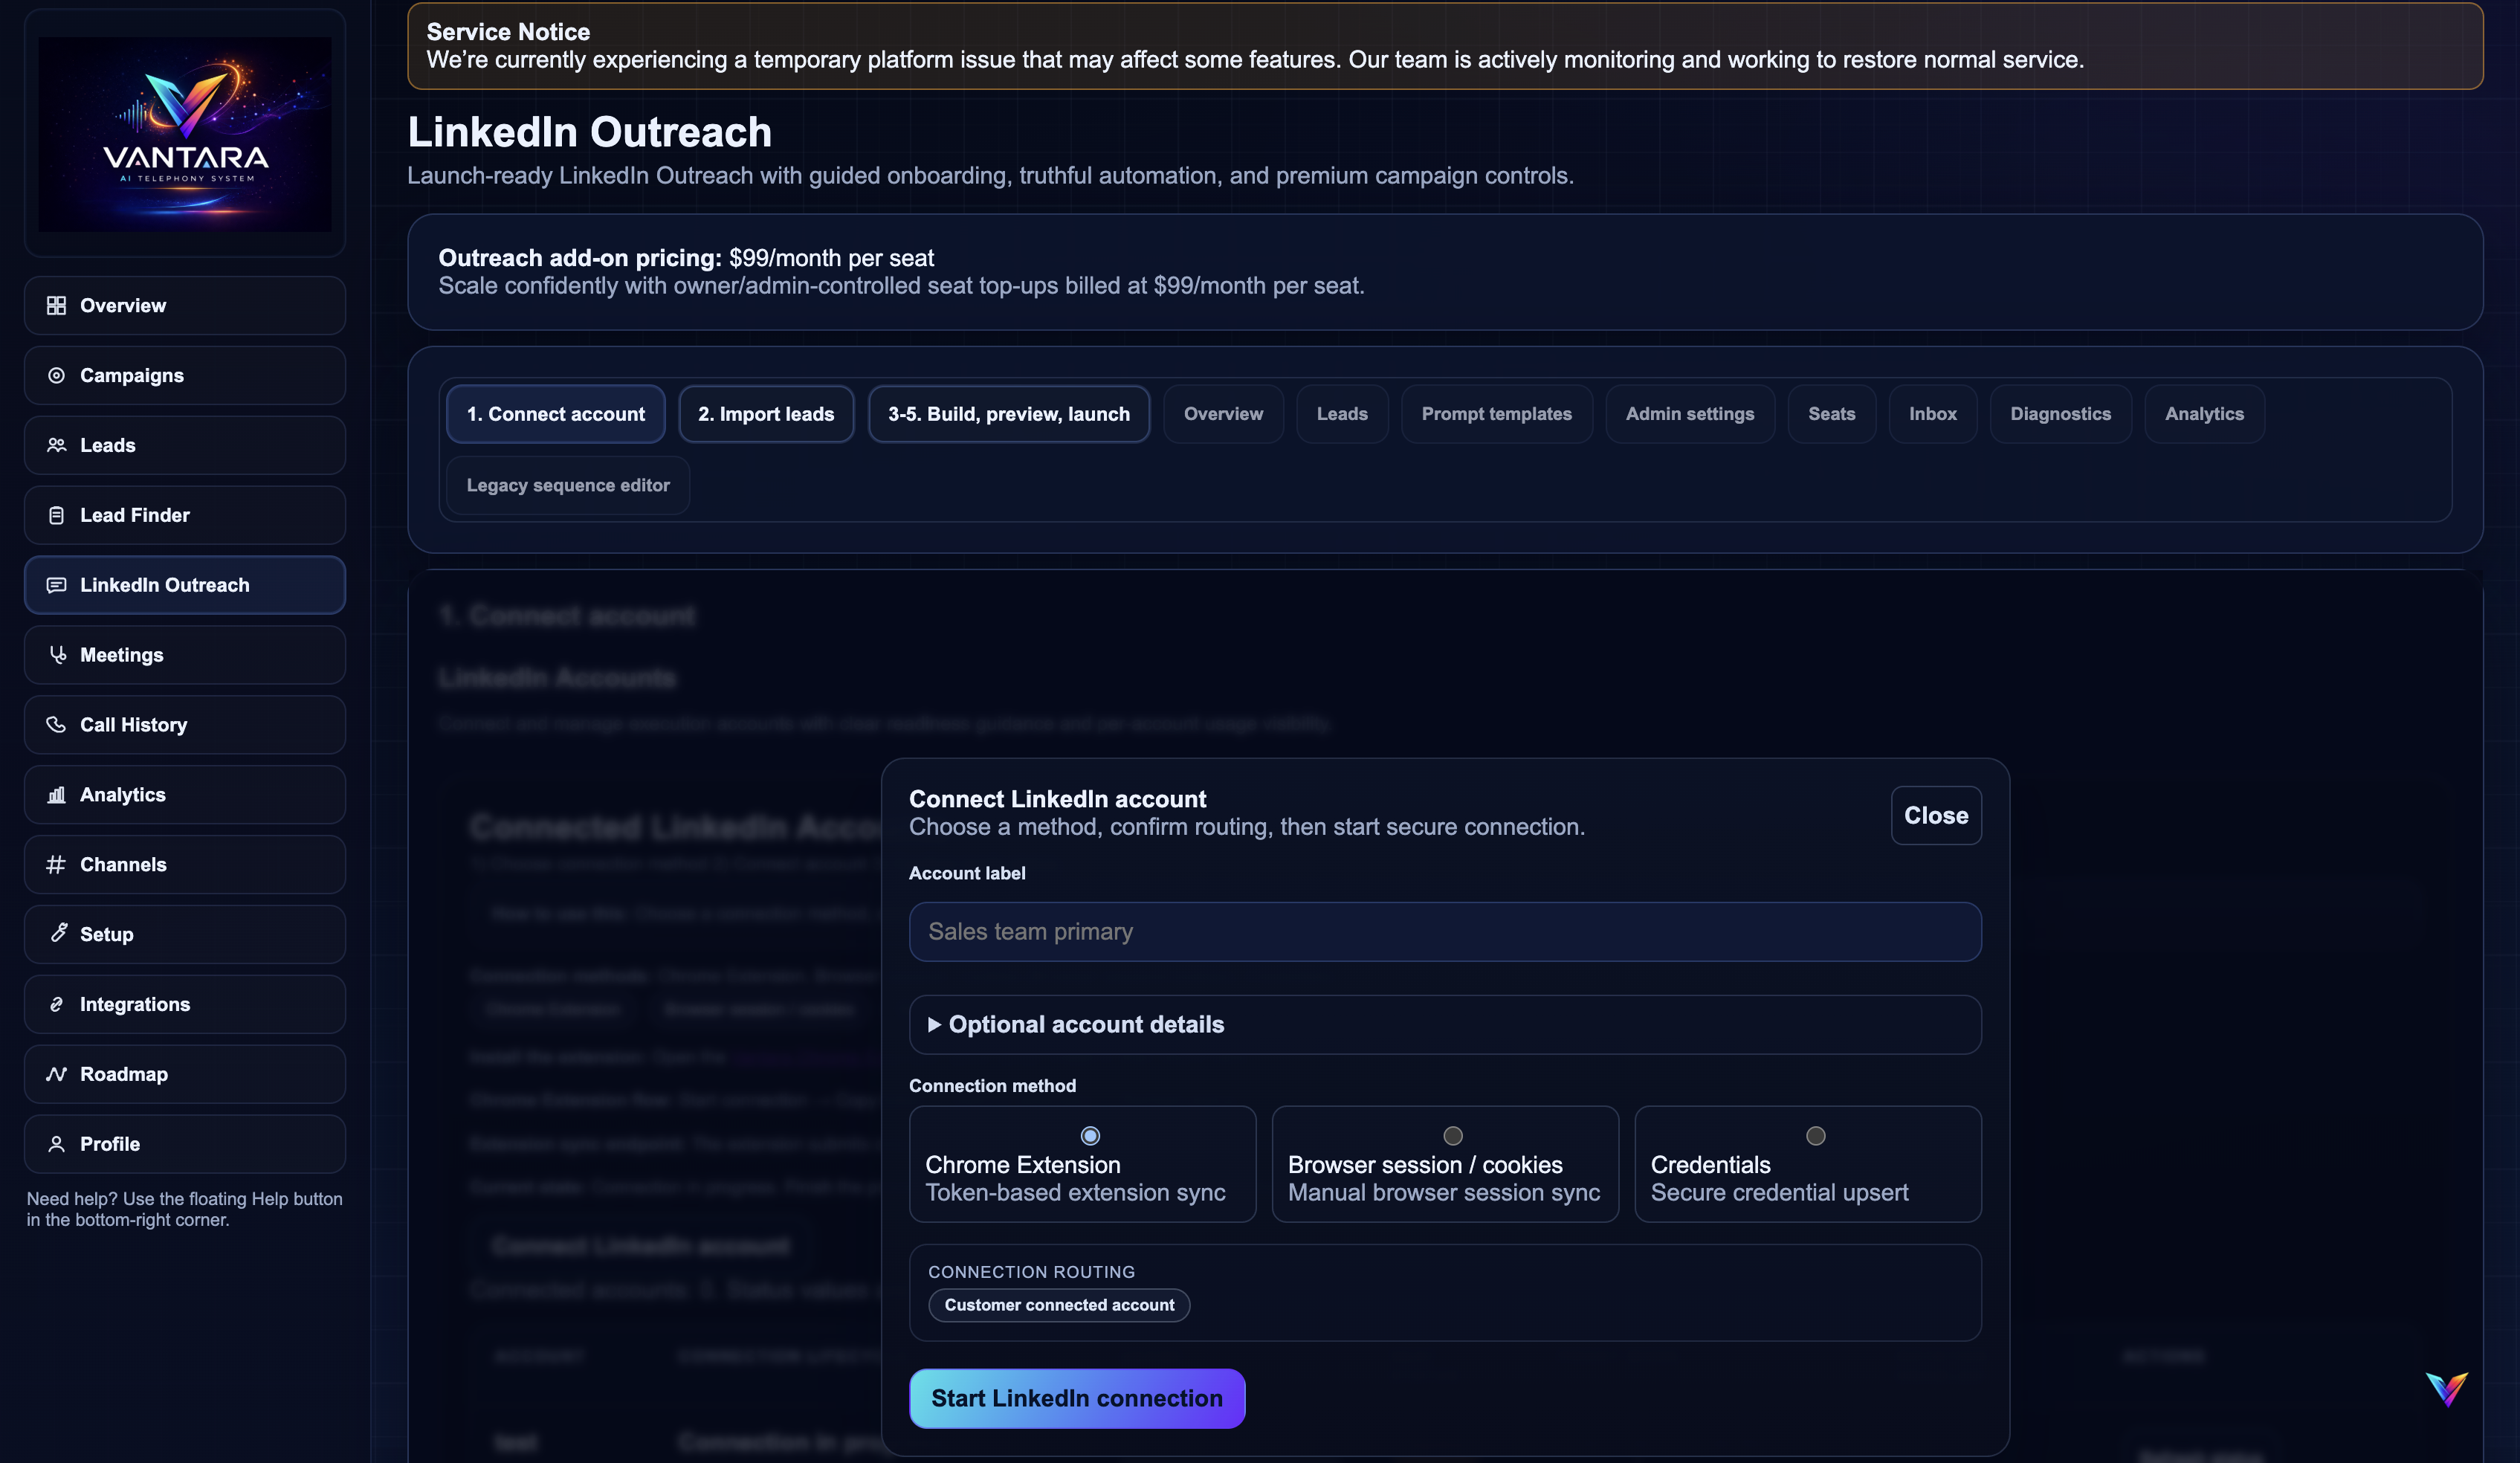Click the Overview grid icon in sidebar

56,305
